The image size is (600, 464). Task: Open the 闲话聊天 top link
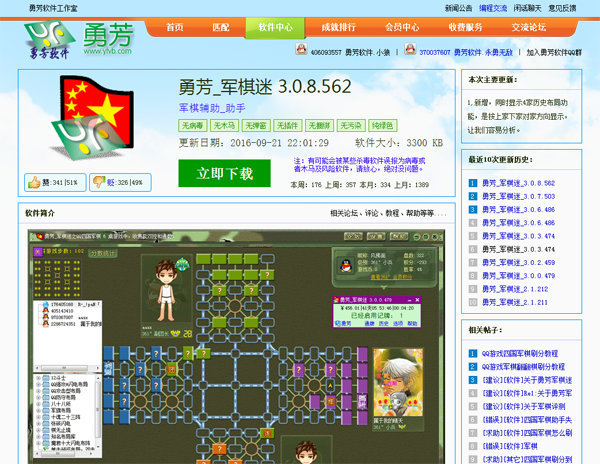[x=527, y=8]
